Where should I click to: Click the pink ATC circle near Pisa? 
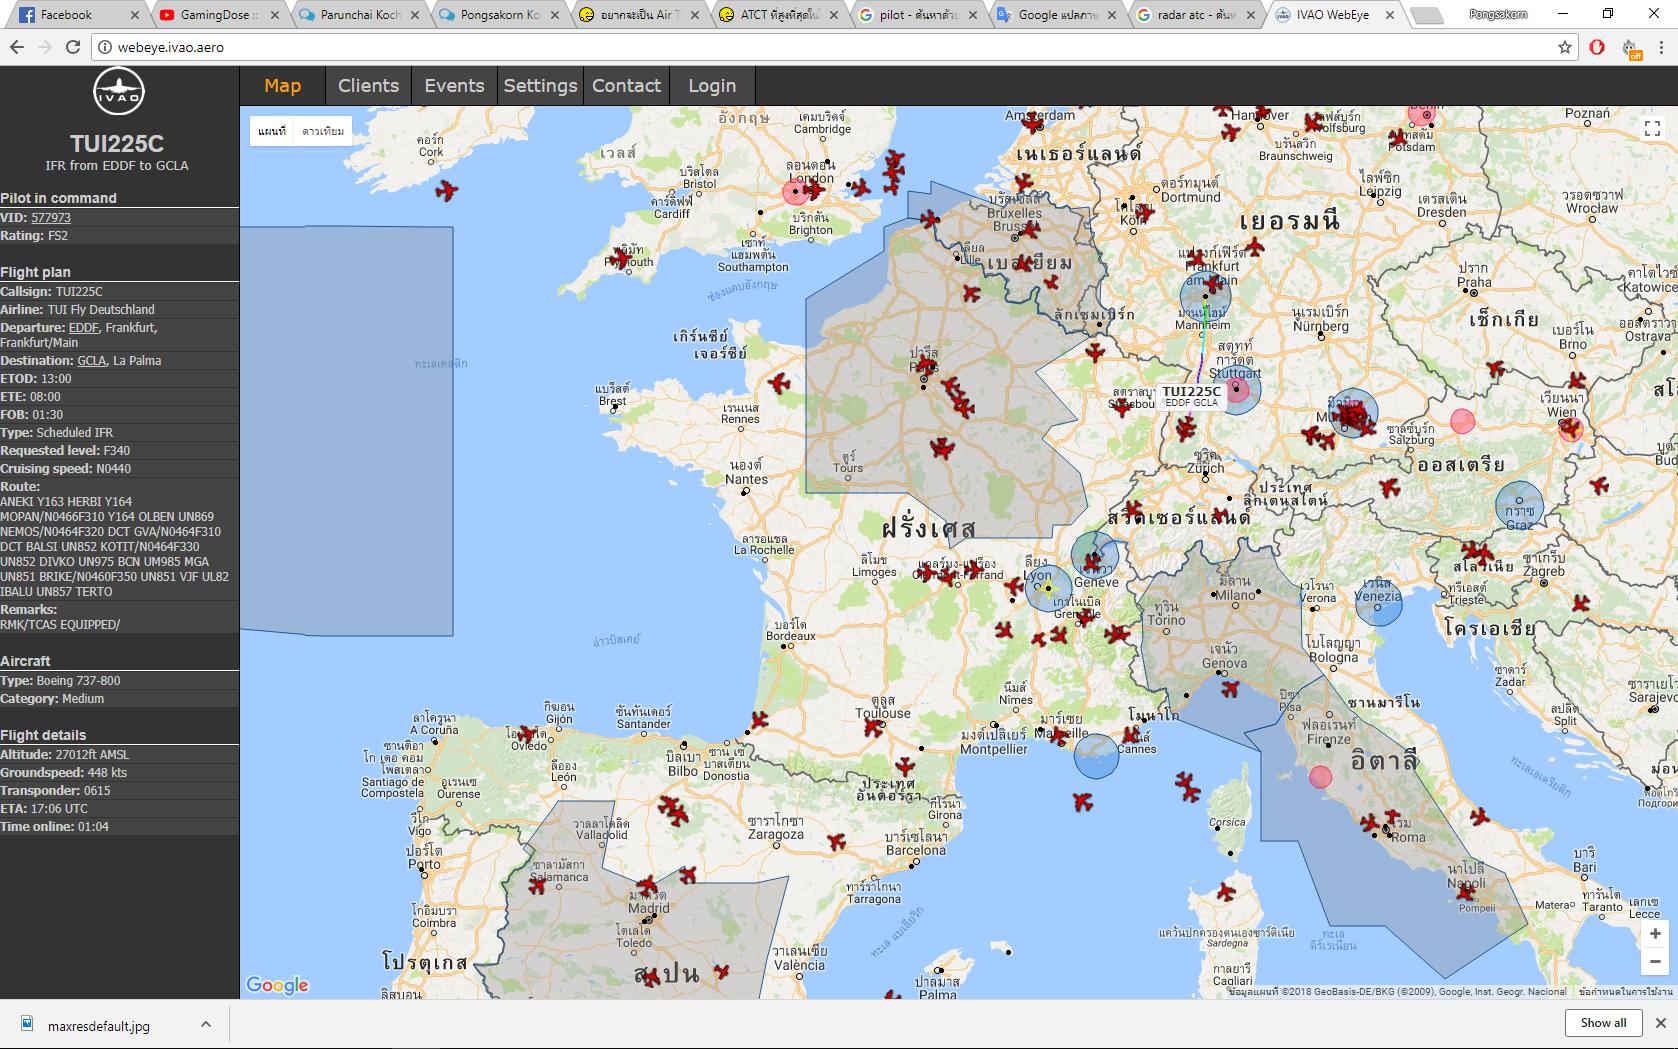(1320, 777)
